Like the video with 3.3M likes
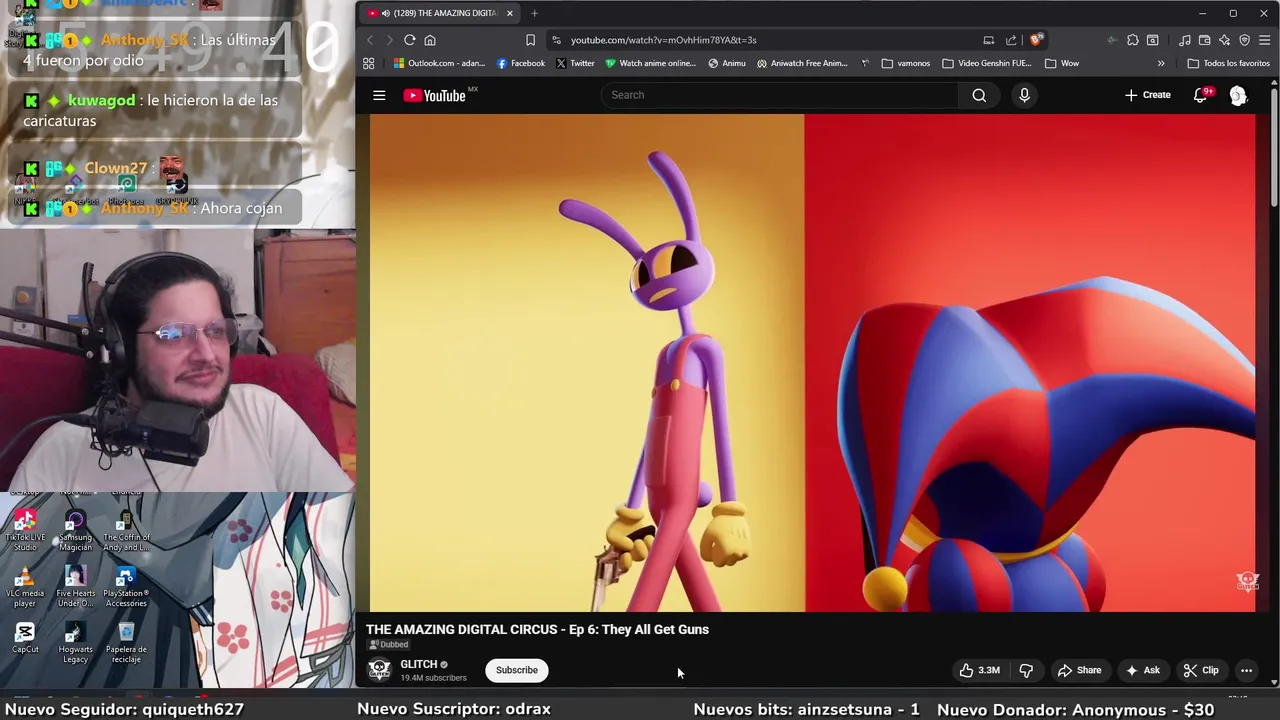1280x720 pixels. point(980,670)
